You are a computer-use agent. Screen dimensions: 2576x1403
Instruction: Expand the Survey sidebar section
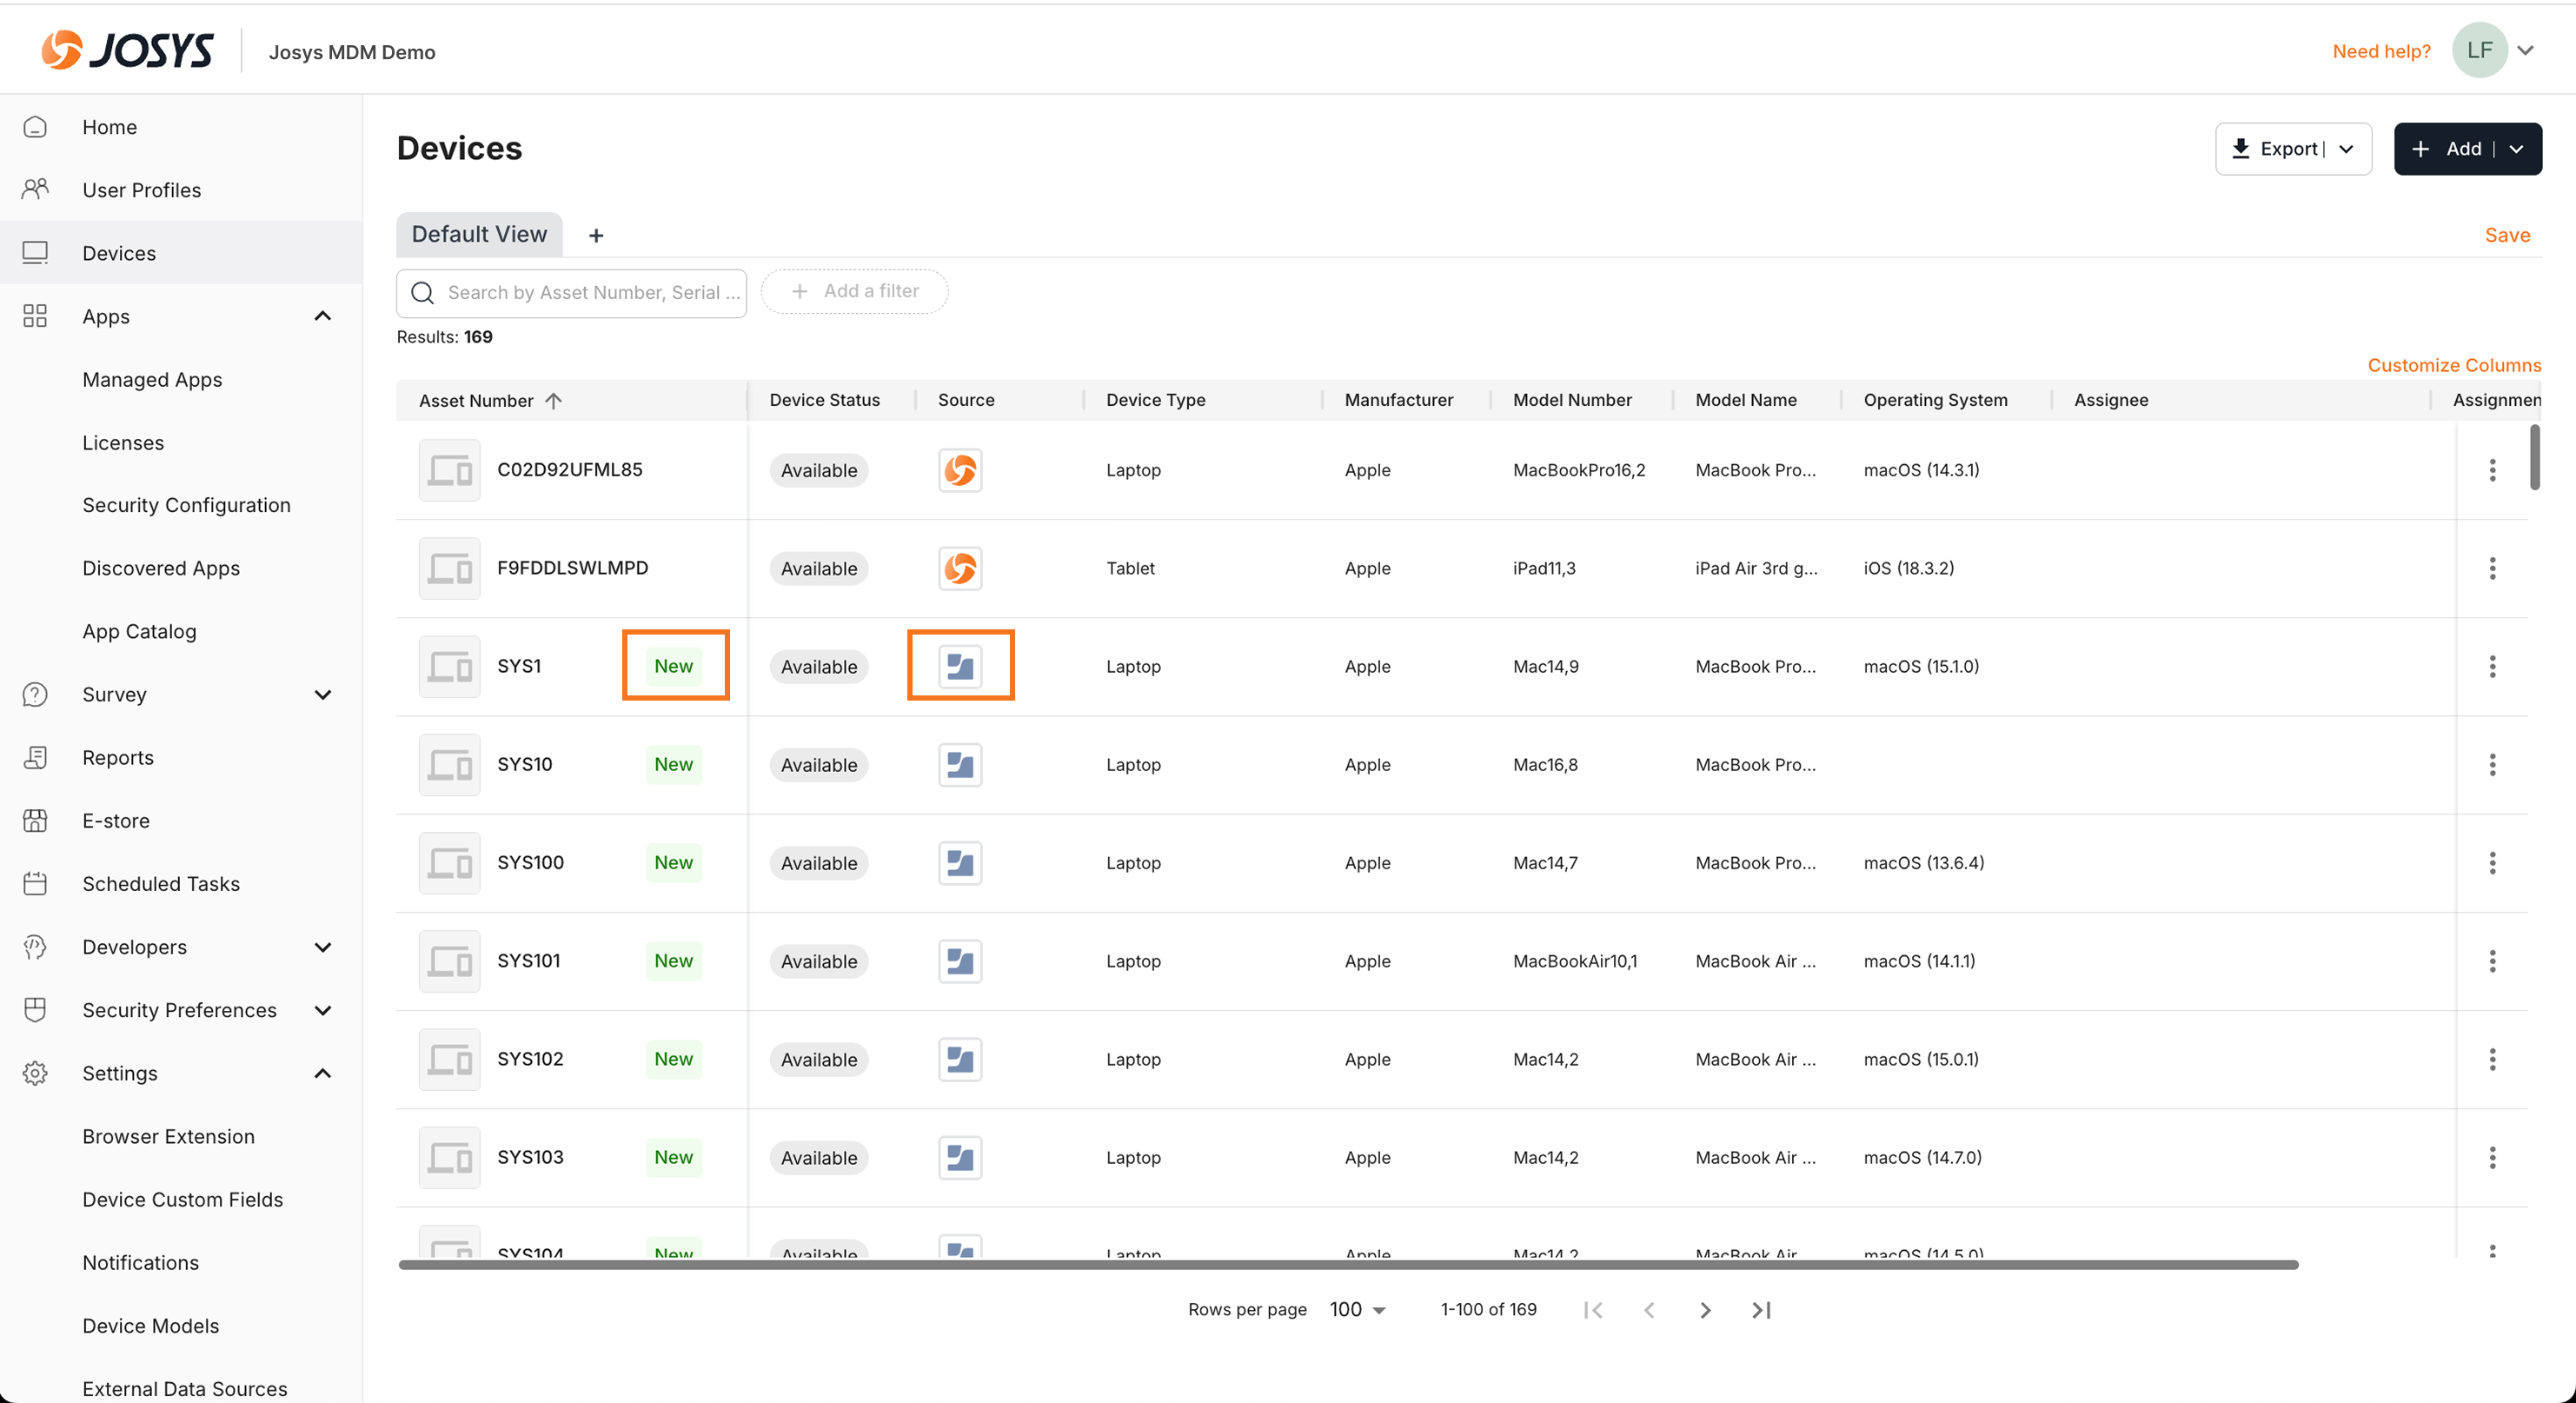322,695
